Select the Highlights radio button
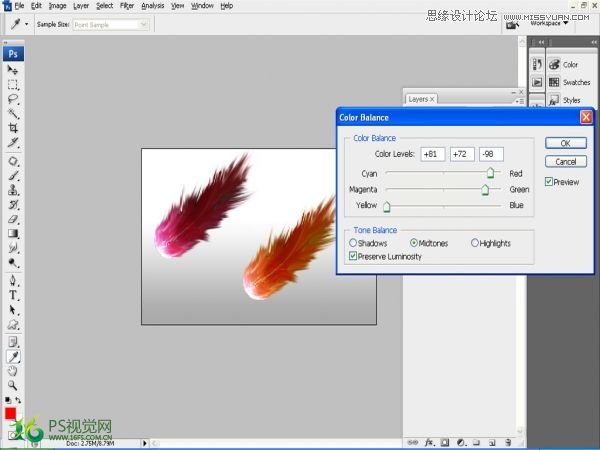The image size is (600, 450). 475,243
